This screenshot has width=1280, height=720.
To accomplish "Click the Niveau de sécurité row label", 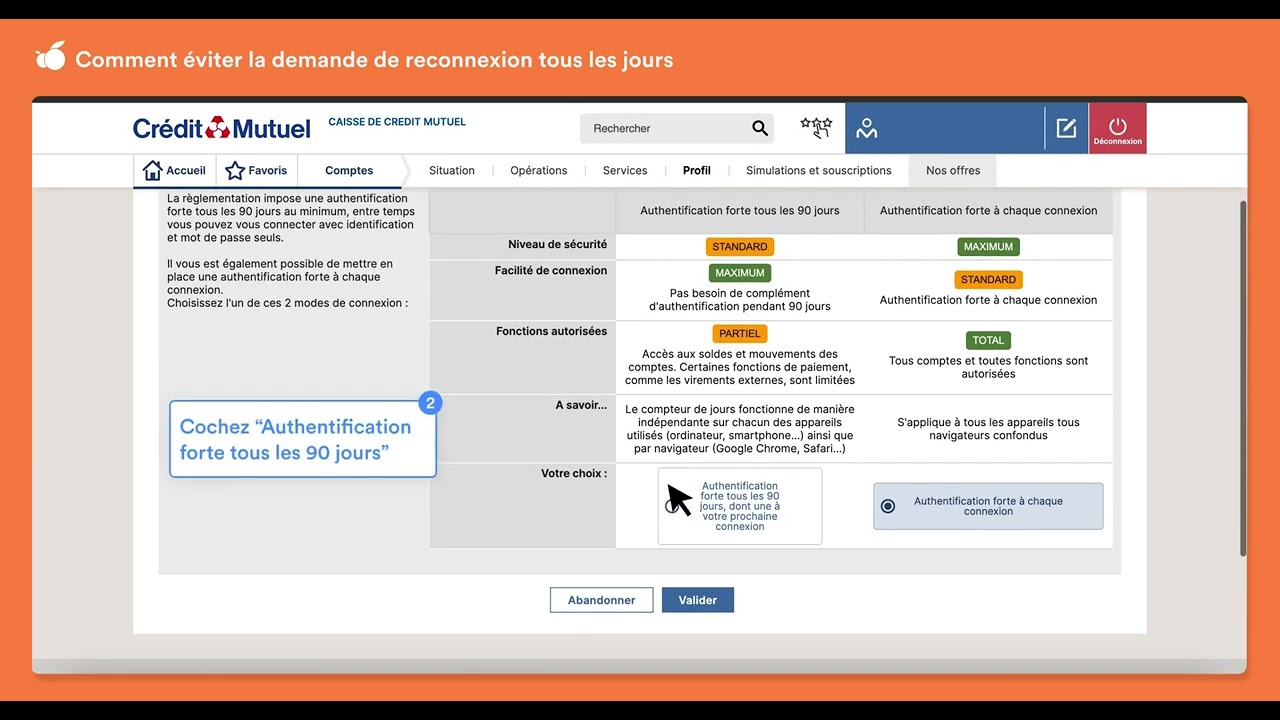I will tap(557, 245).
